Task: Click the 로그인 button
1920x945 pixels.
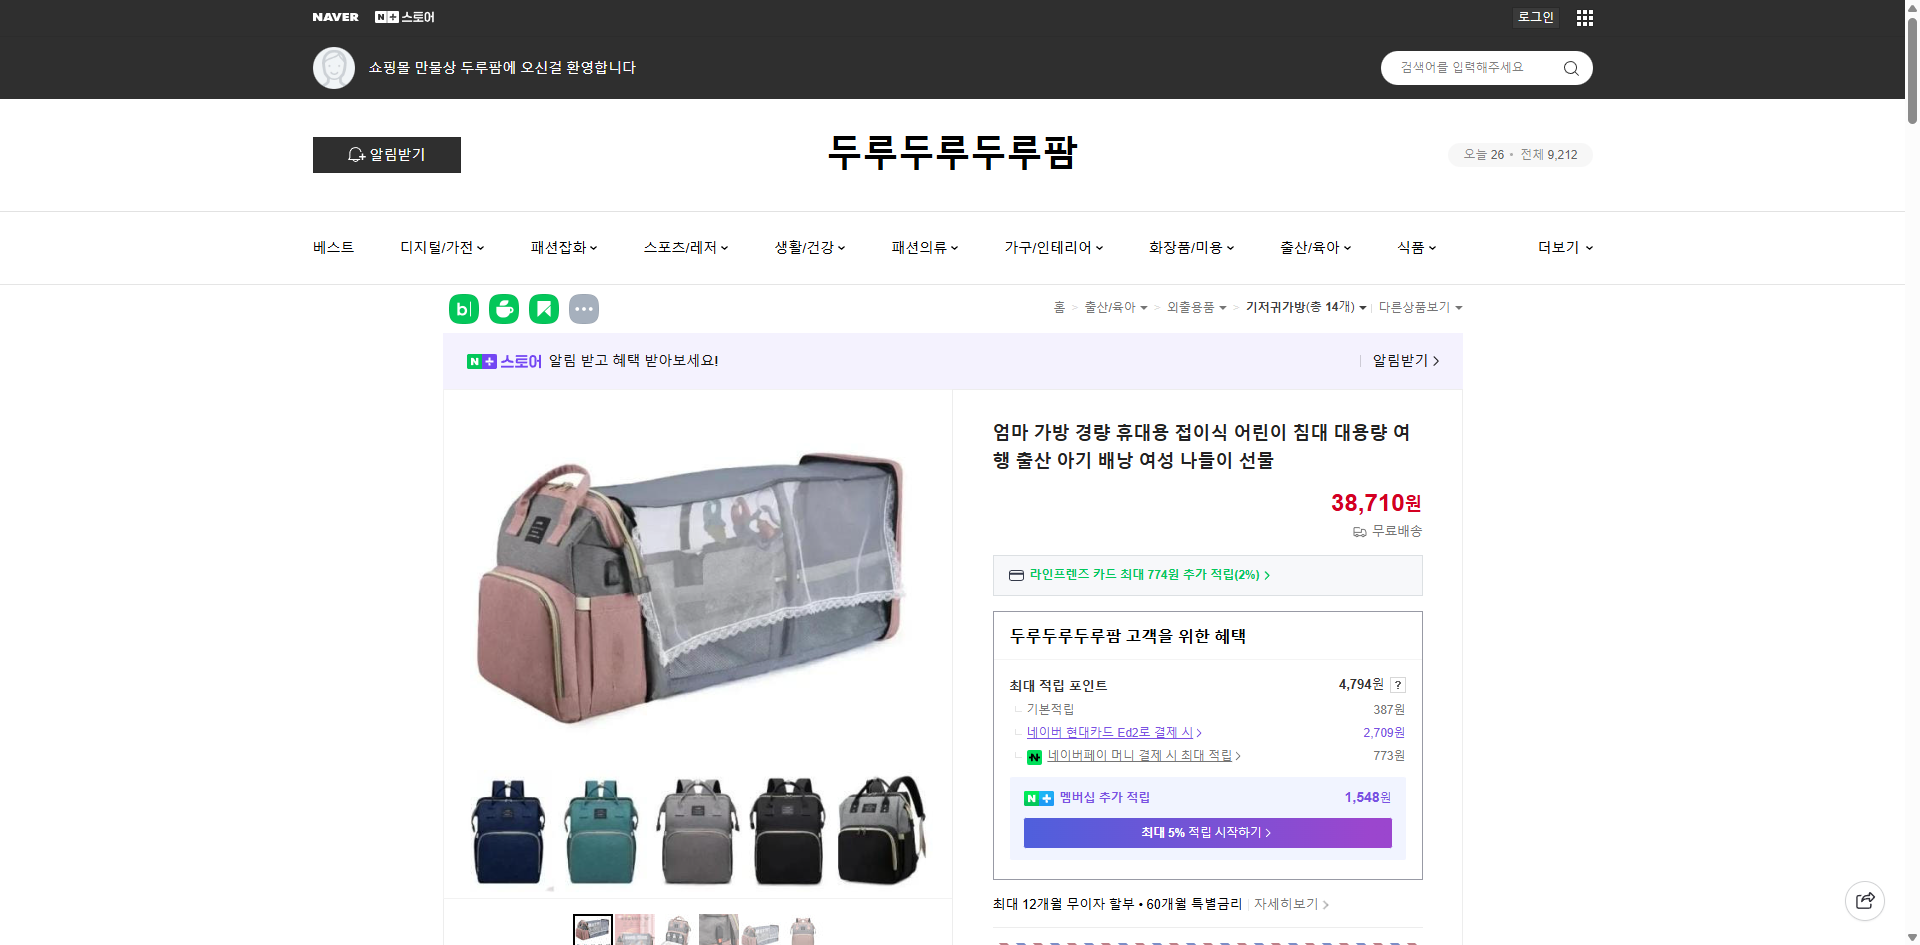Action: 1535,17
